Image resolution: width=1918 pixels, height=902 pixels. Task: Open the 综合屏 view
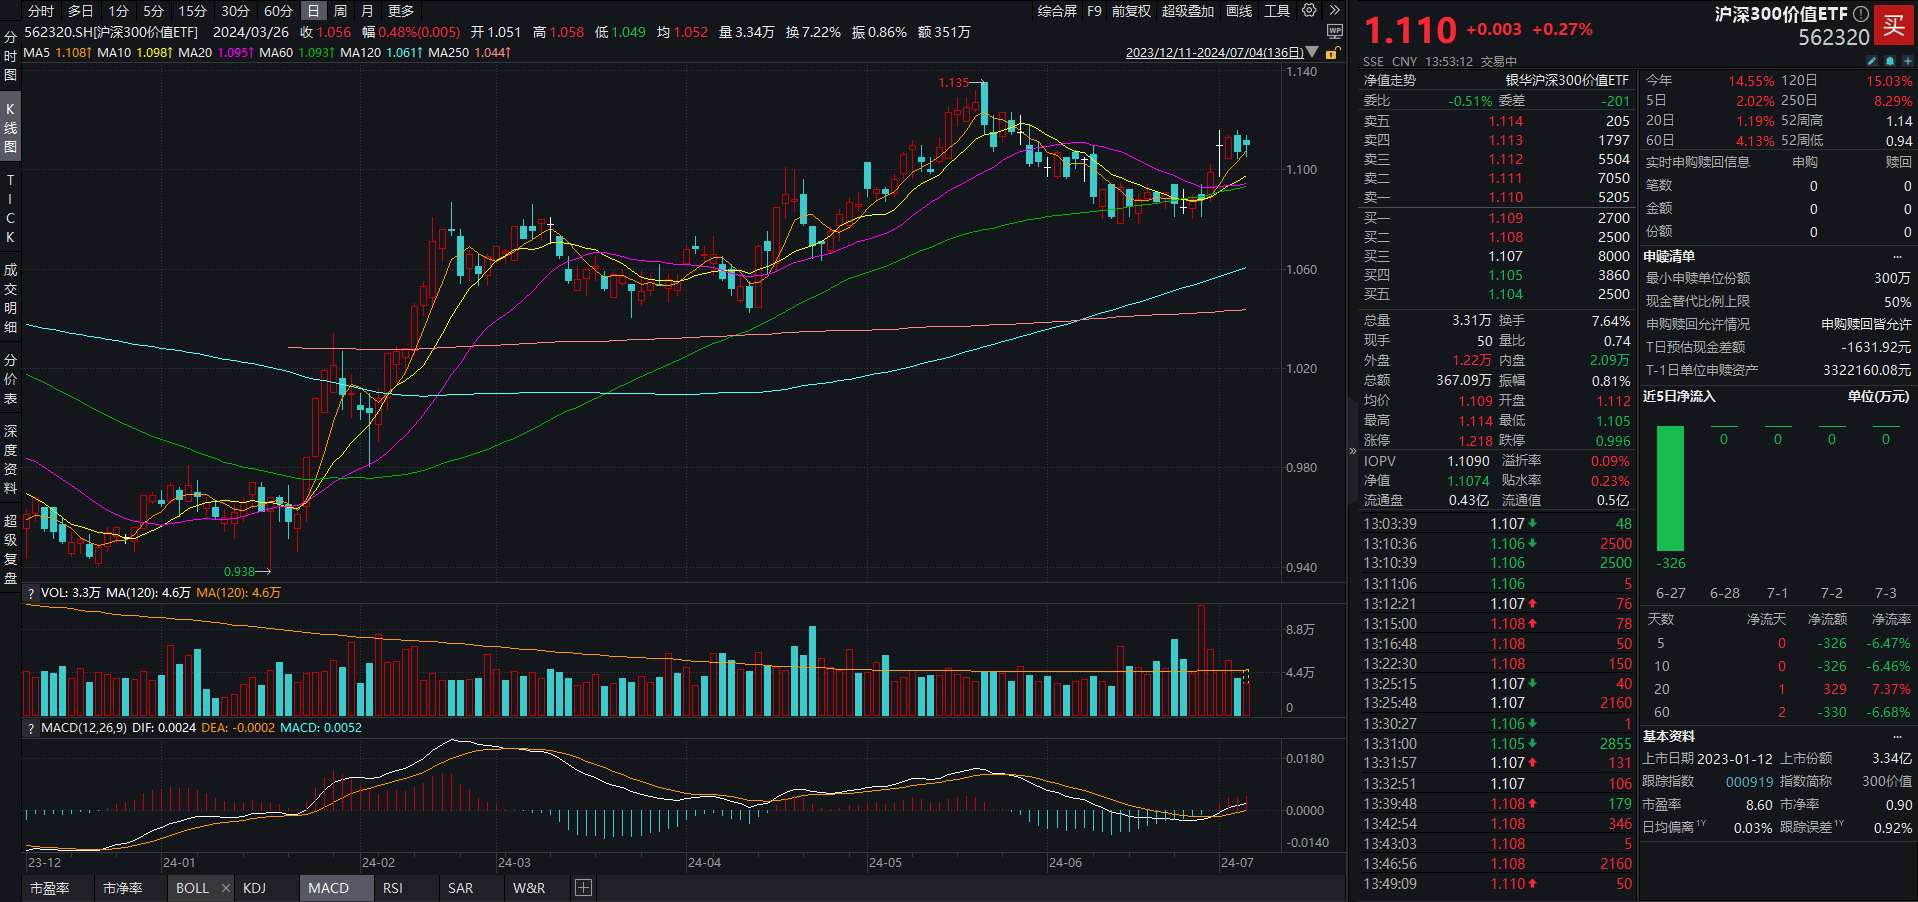[1057, 11]
